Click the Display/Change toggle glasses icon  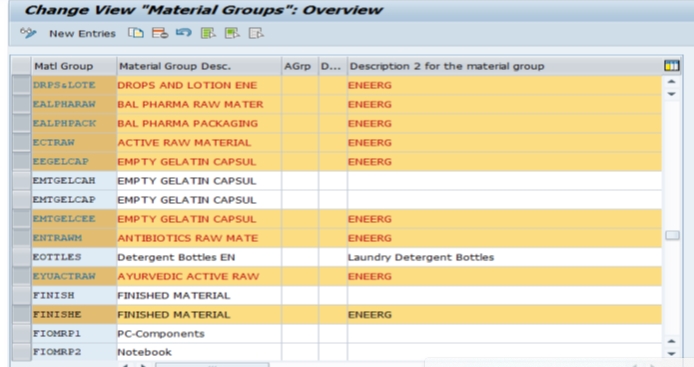pos(28,33)
